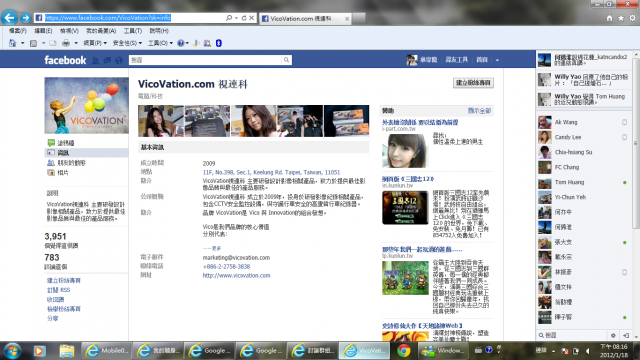Open chat with Tom Huang

click(583, 182)
